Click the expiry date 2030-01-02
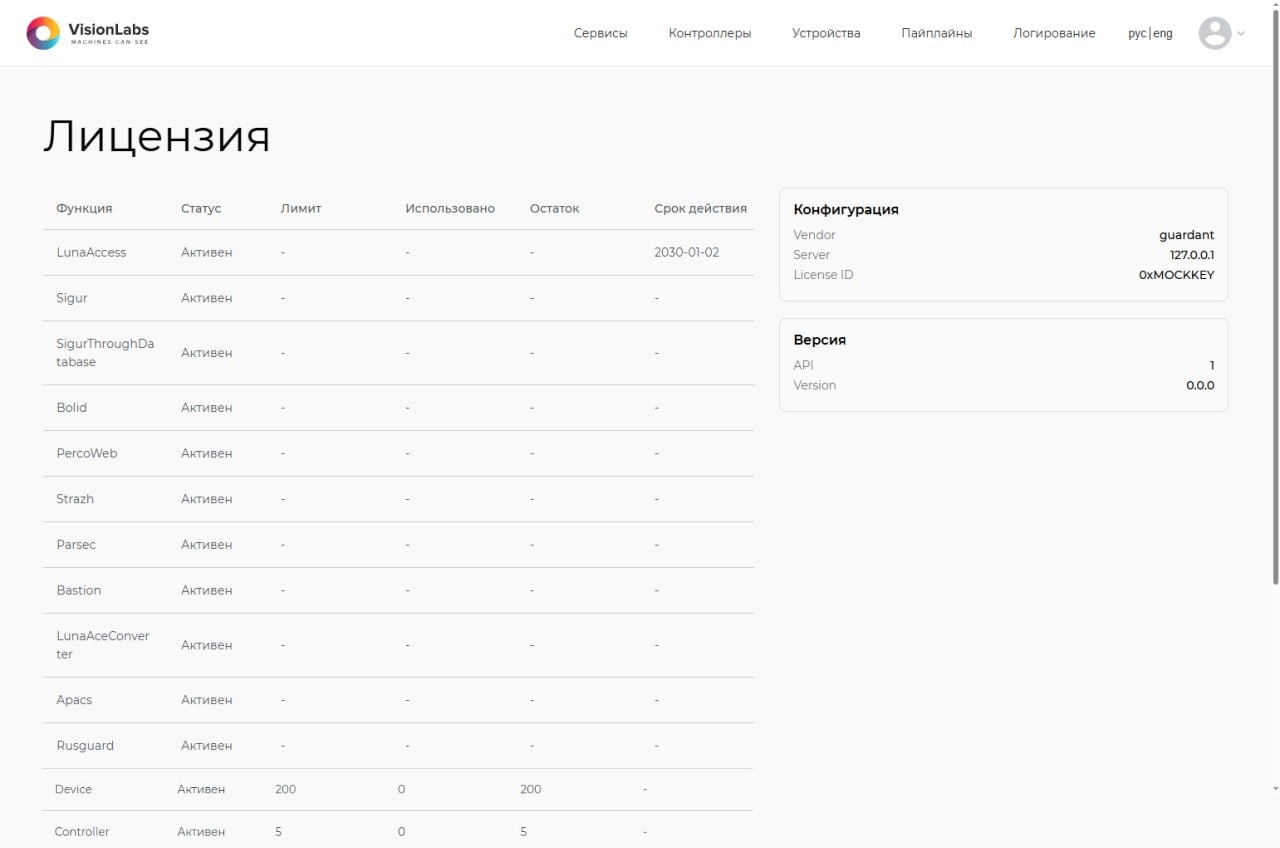 (x=687, y=252)
